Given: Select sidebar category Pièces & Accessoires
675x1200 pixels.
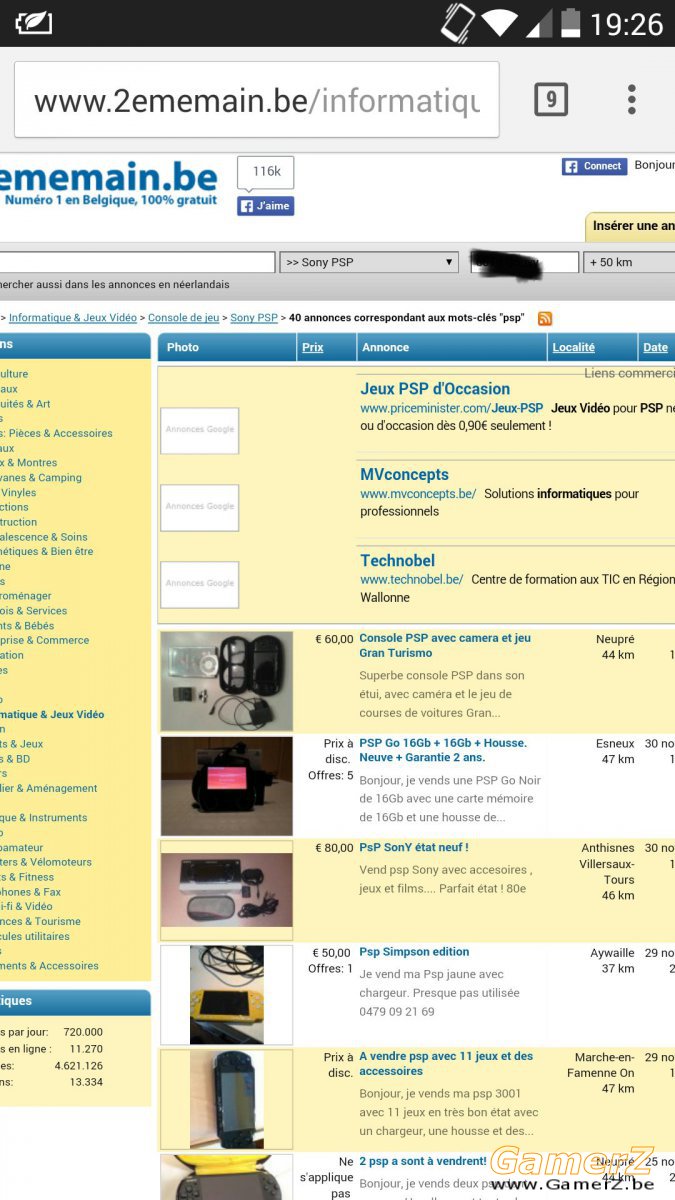Looking at the screenshot, I should [58, 433].
